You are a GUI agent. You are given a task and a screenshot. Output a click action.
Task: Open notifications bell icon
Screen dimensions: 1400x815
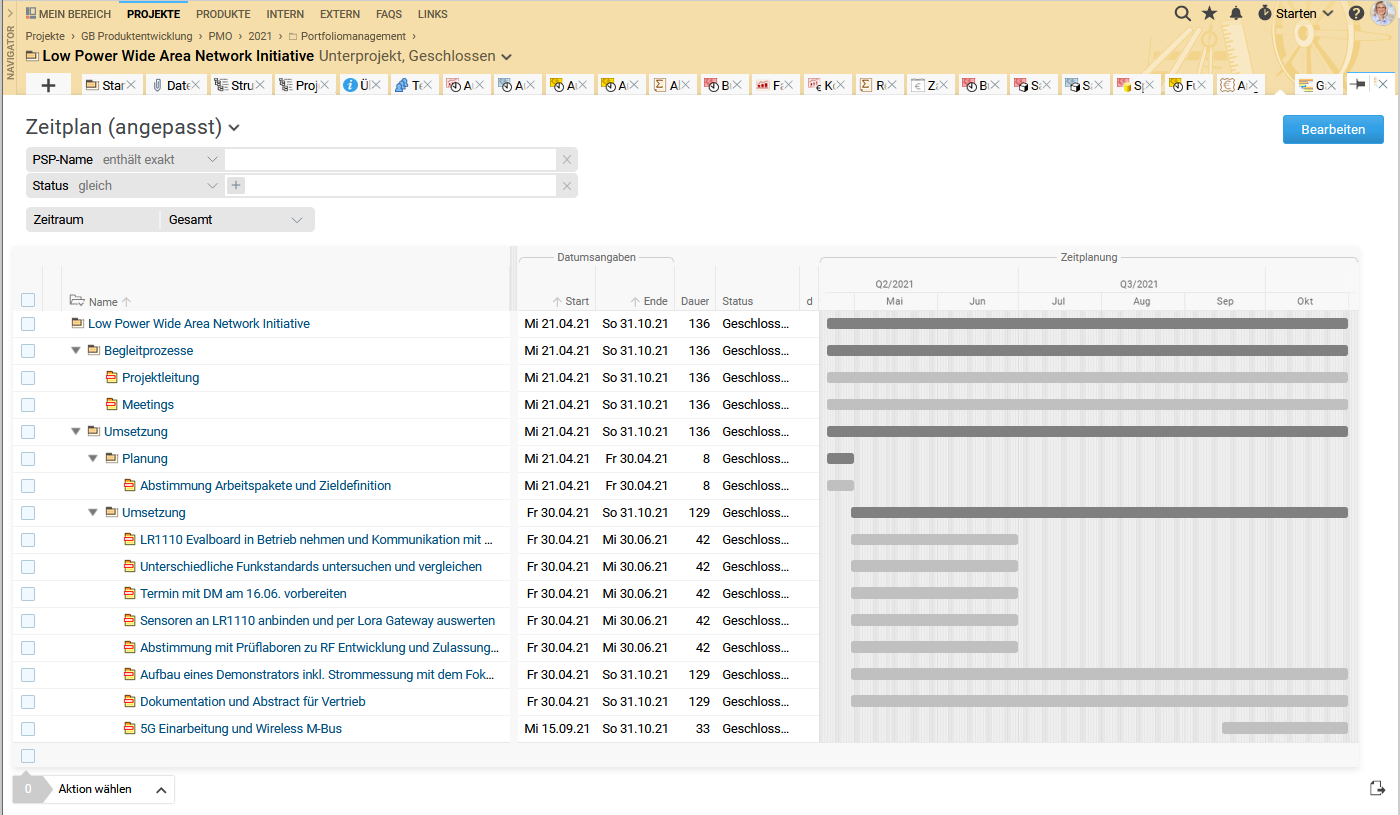click(x=1236, y=13)
